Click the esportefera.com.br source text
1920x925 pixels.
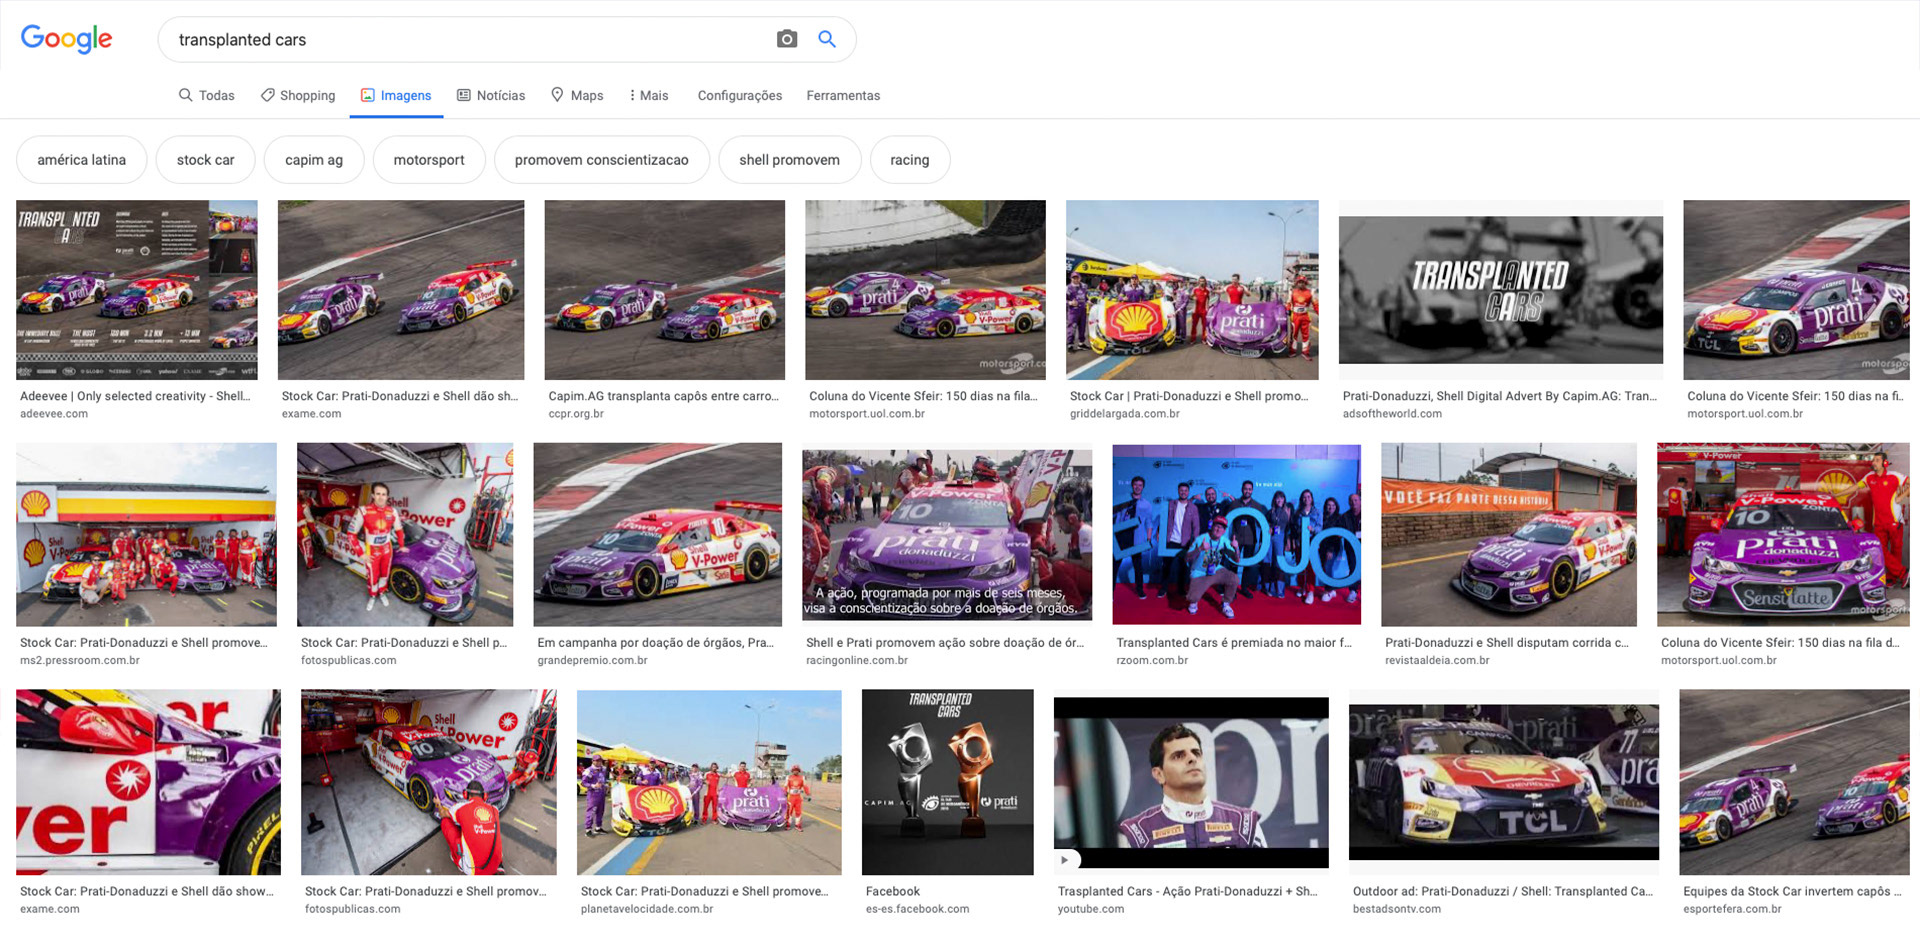click(1732, 909)
